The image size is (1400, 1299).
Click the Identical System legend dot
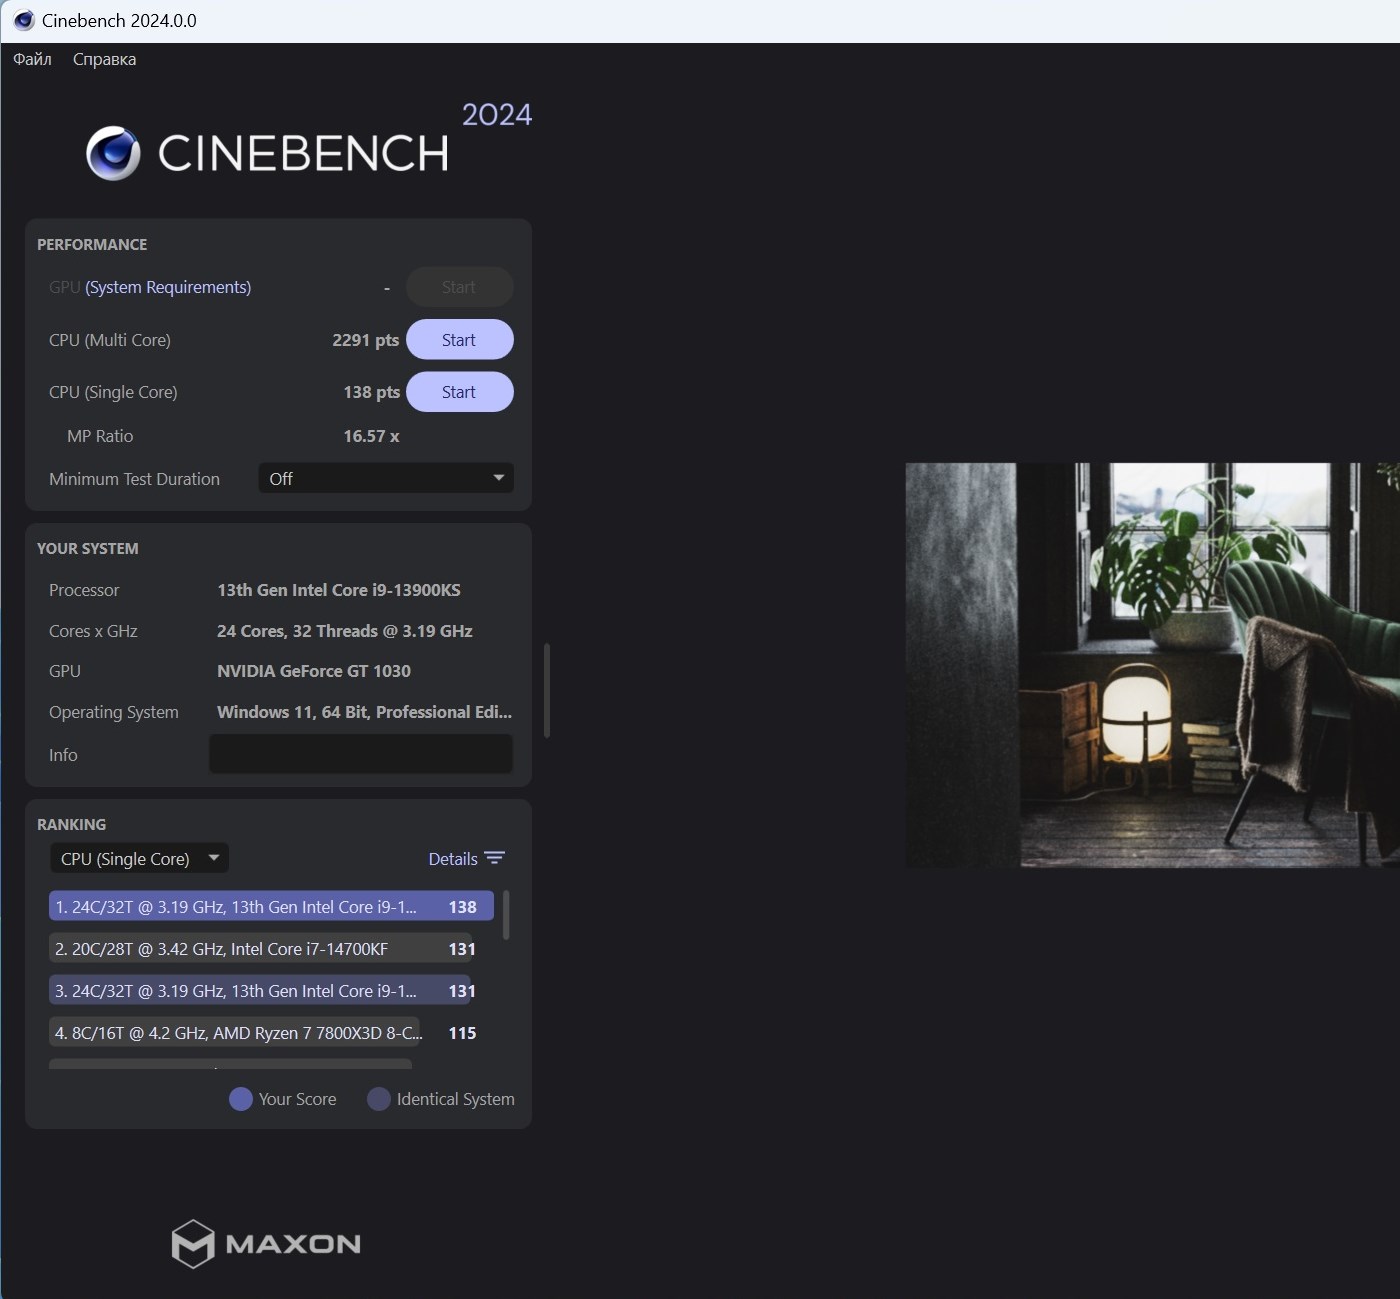click(379, 1099)
